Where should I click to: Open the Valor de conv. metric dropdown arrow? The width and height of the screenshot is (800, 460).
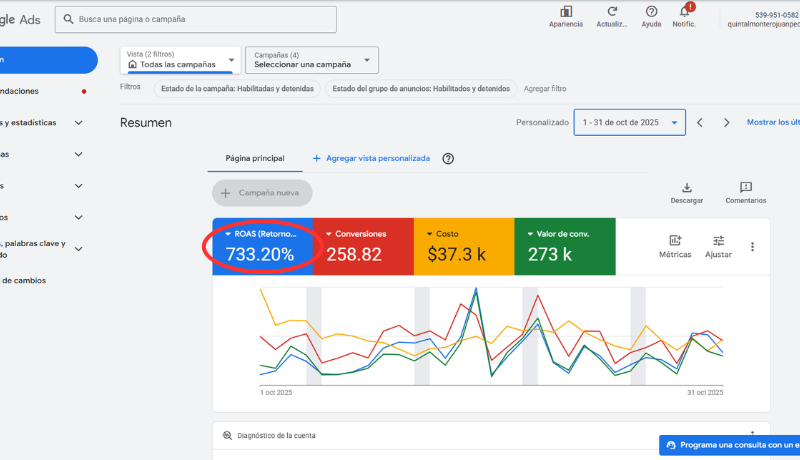[x=530, y=234]
